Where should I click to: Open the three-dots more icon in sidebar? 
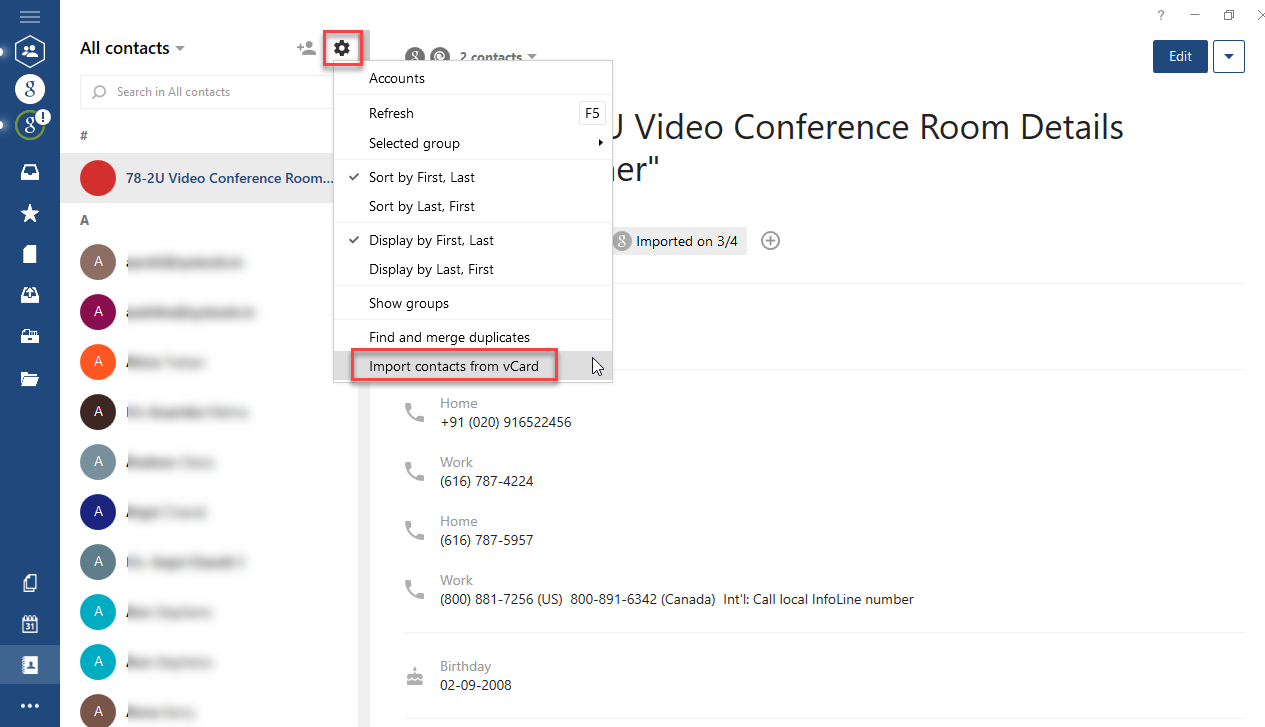[x=30, y=706]
